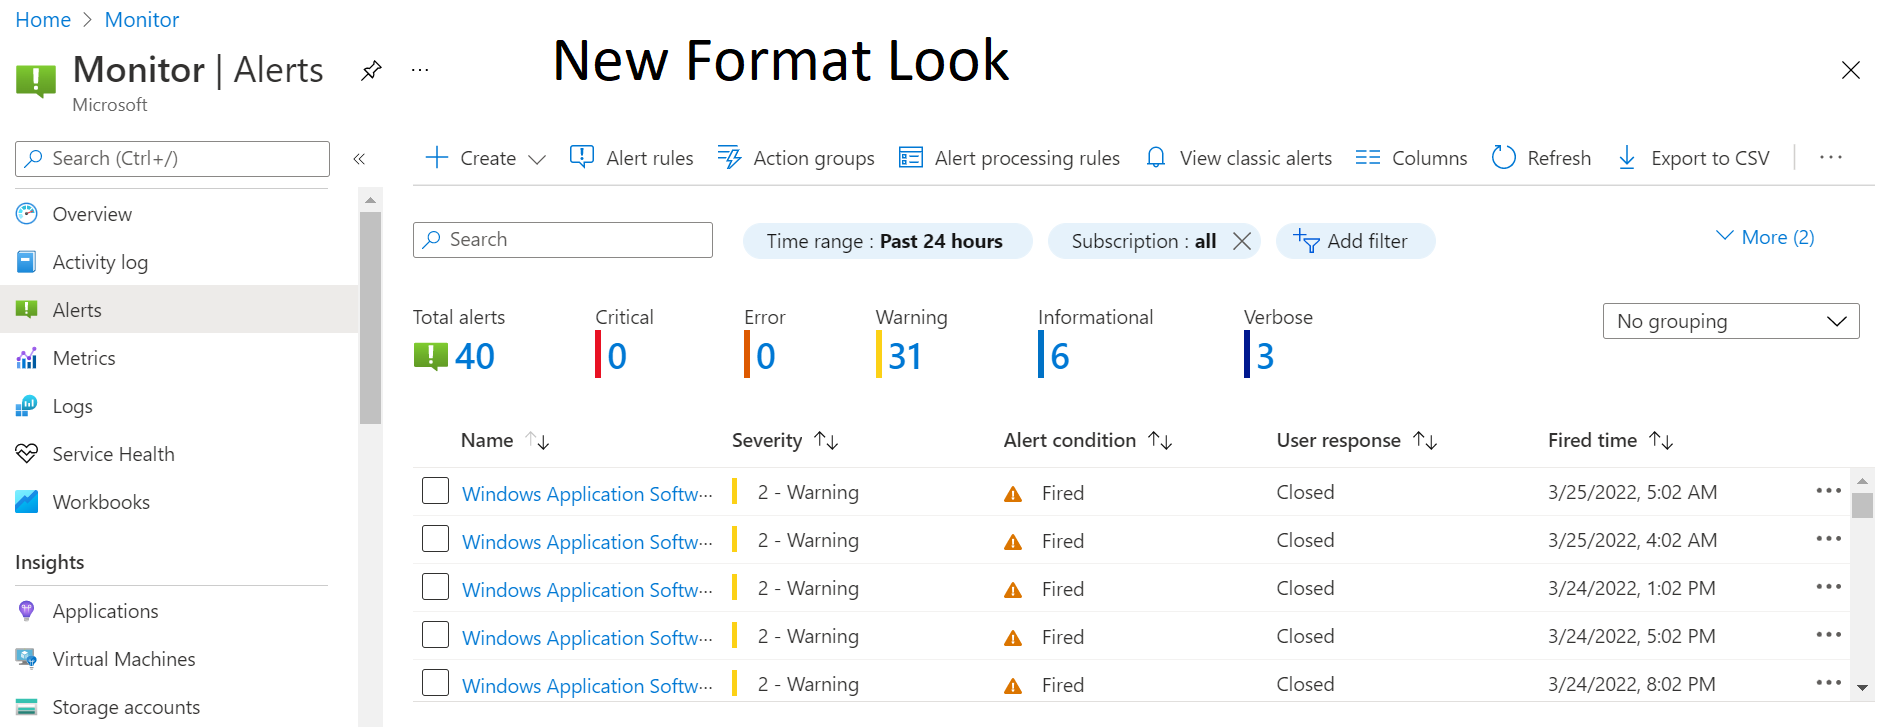Go to Metrics in sidebar

[x=84, y=358]
